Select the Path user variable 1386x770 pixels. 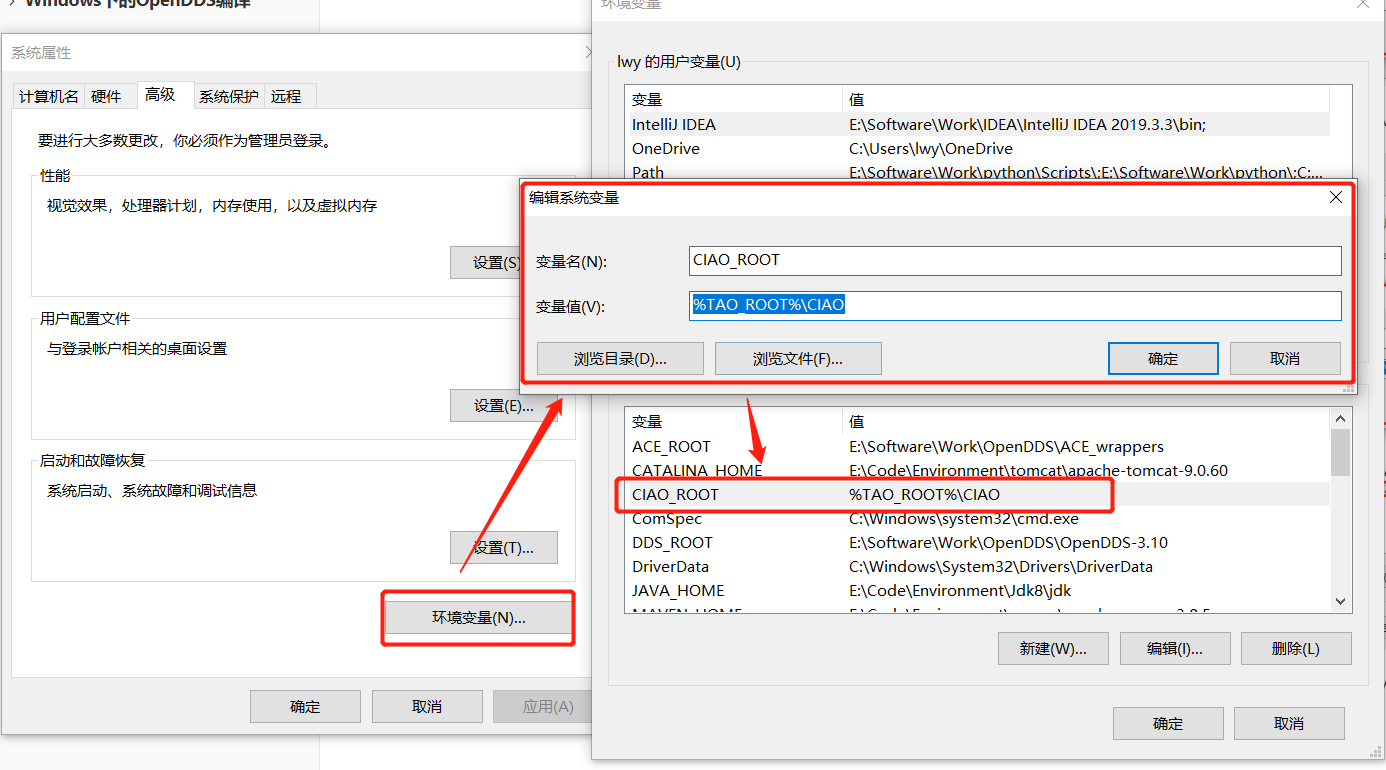(800, 172)
